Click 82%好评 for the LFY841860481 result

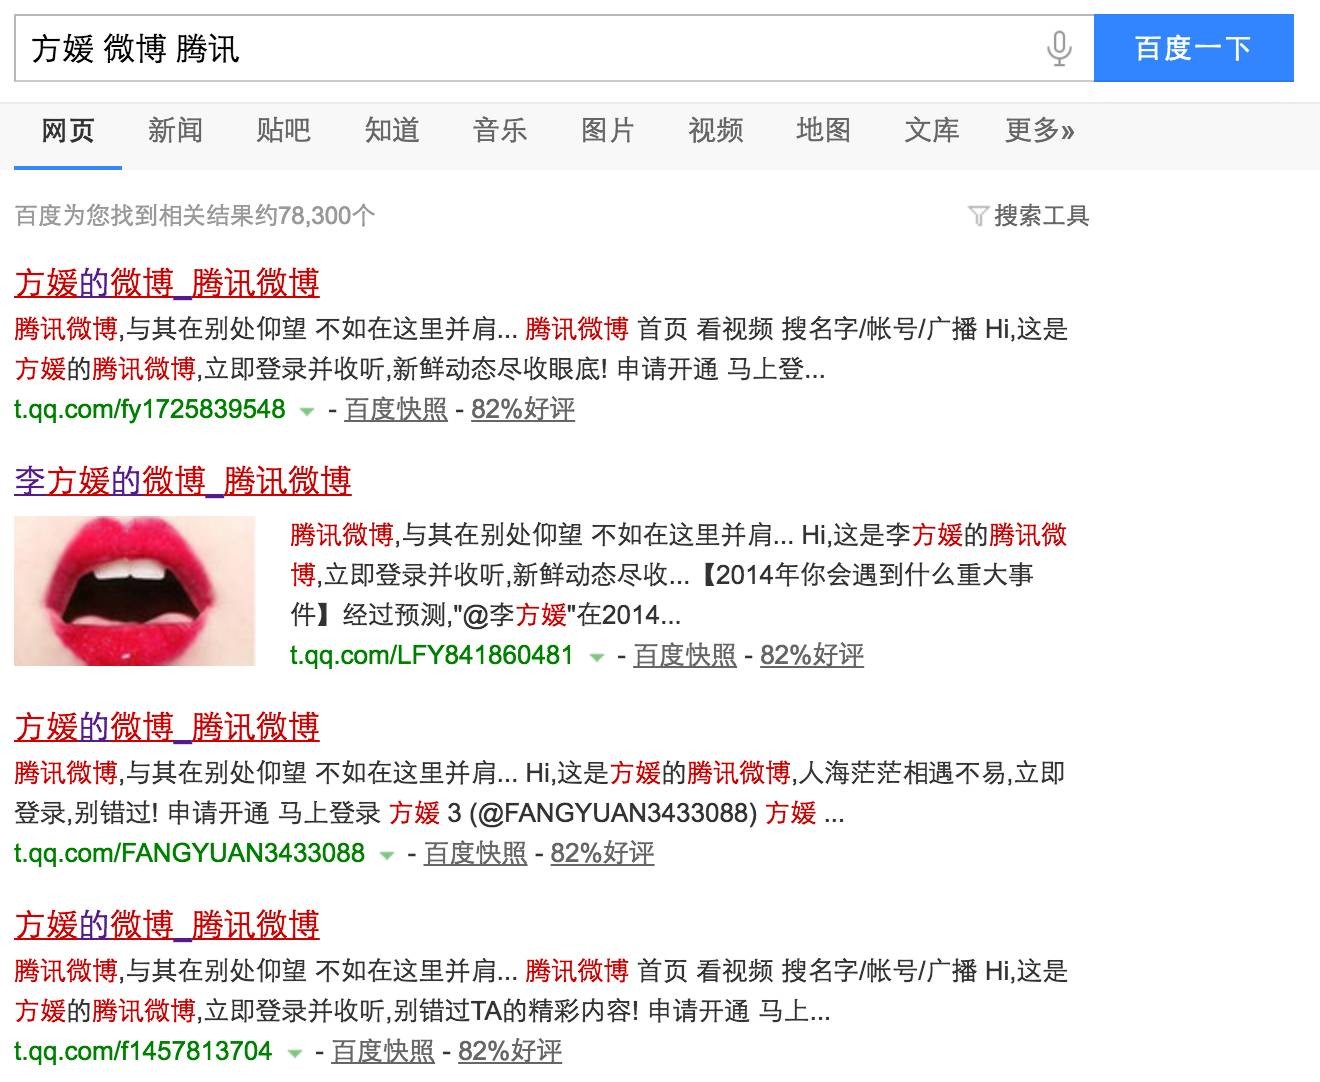point(812,655)
